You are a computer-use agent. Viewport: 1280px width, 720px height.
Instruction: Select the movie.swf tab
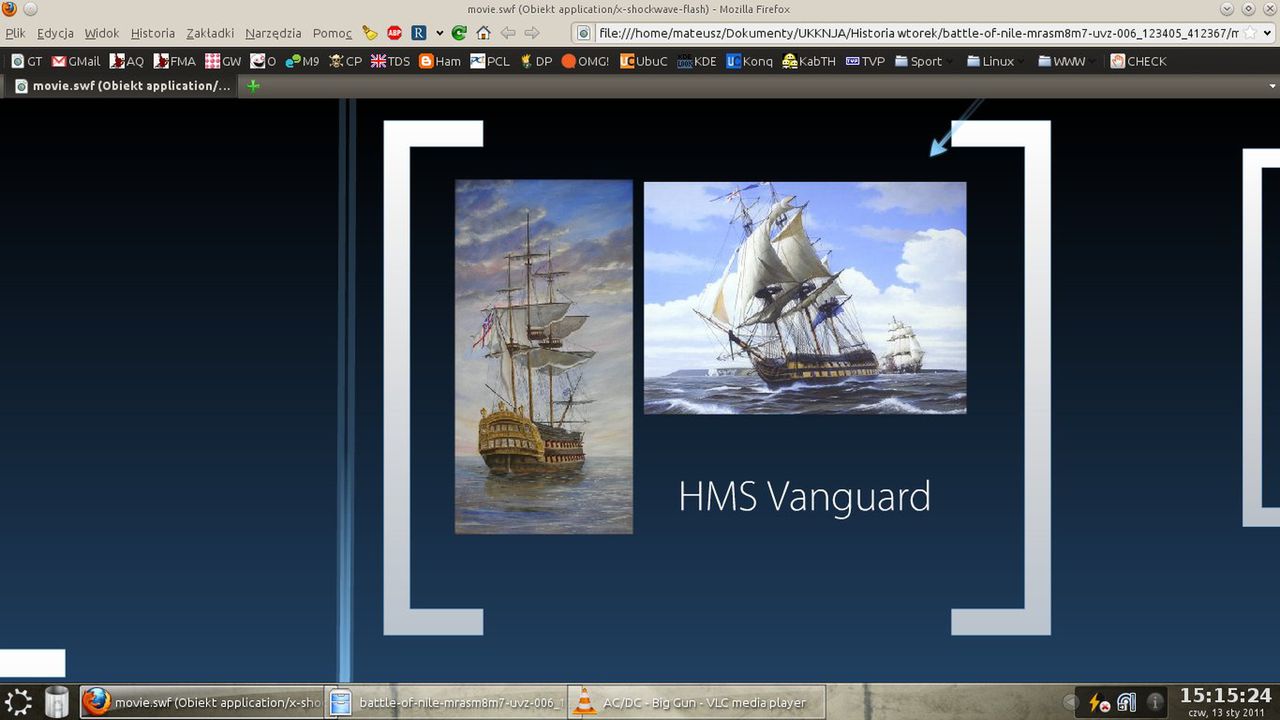pos(122,86)
